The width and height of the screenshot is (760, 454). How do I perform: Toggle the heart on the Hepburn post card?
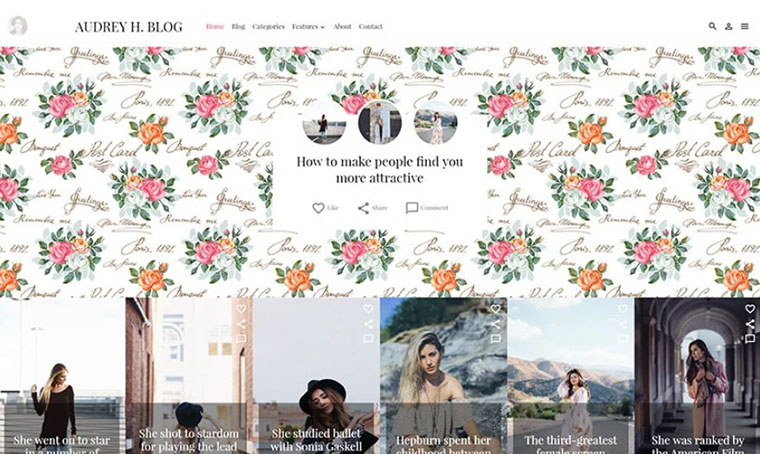click(495, 309)
